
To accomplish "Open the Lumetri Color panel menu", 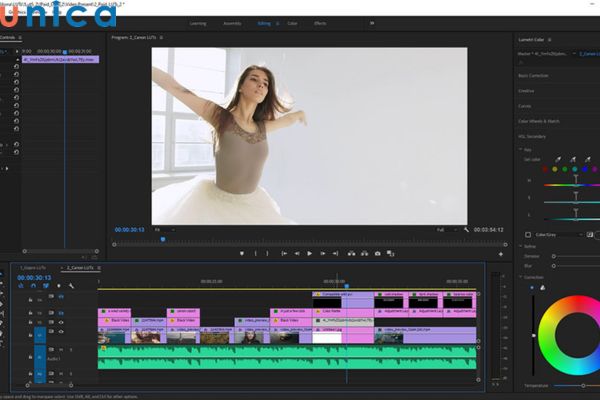I will [x=549, y=40].
